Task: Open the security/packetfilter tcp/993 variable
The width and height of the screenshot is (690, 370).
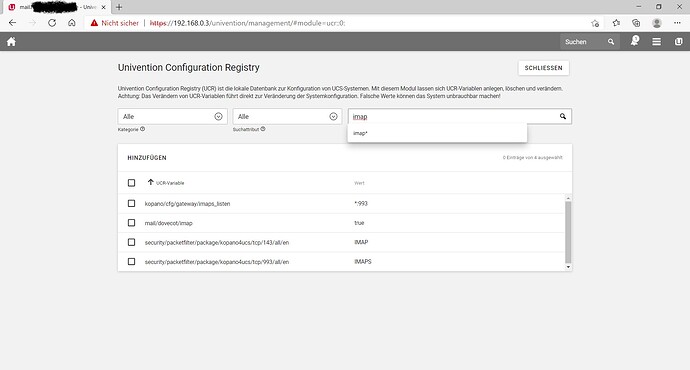Action: coord(217,262)
